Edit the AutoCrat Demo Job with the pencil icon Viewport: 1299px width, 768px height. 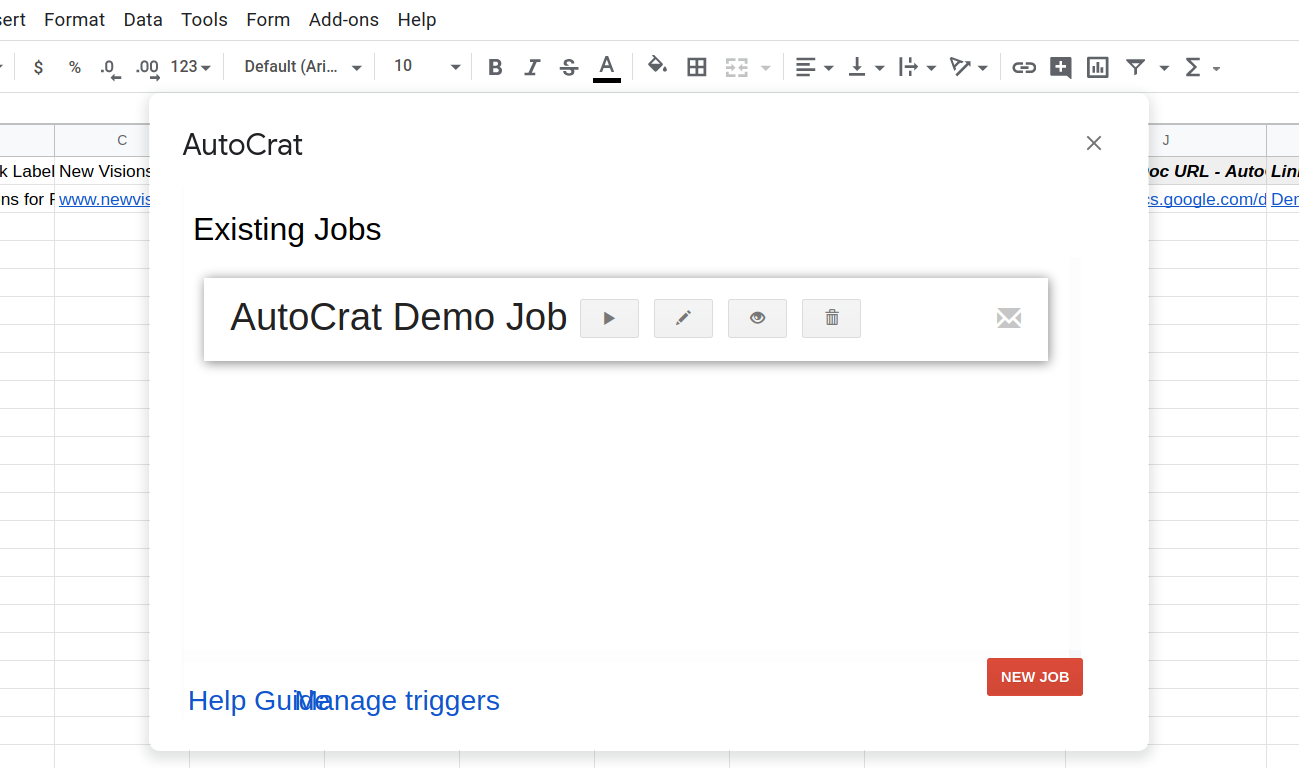click(683, 318)
